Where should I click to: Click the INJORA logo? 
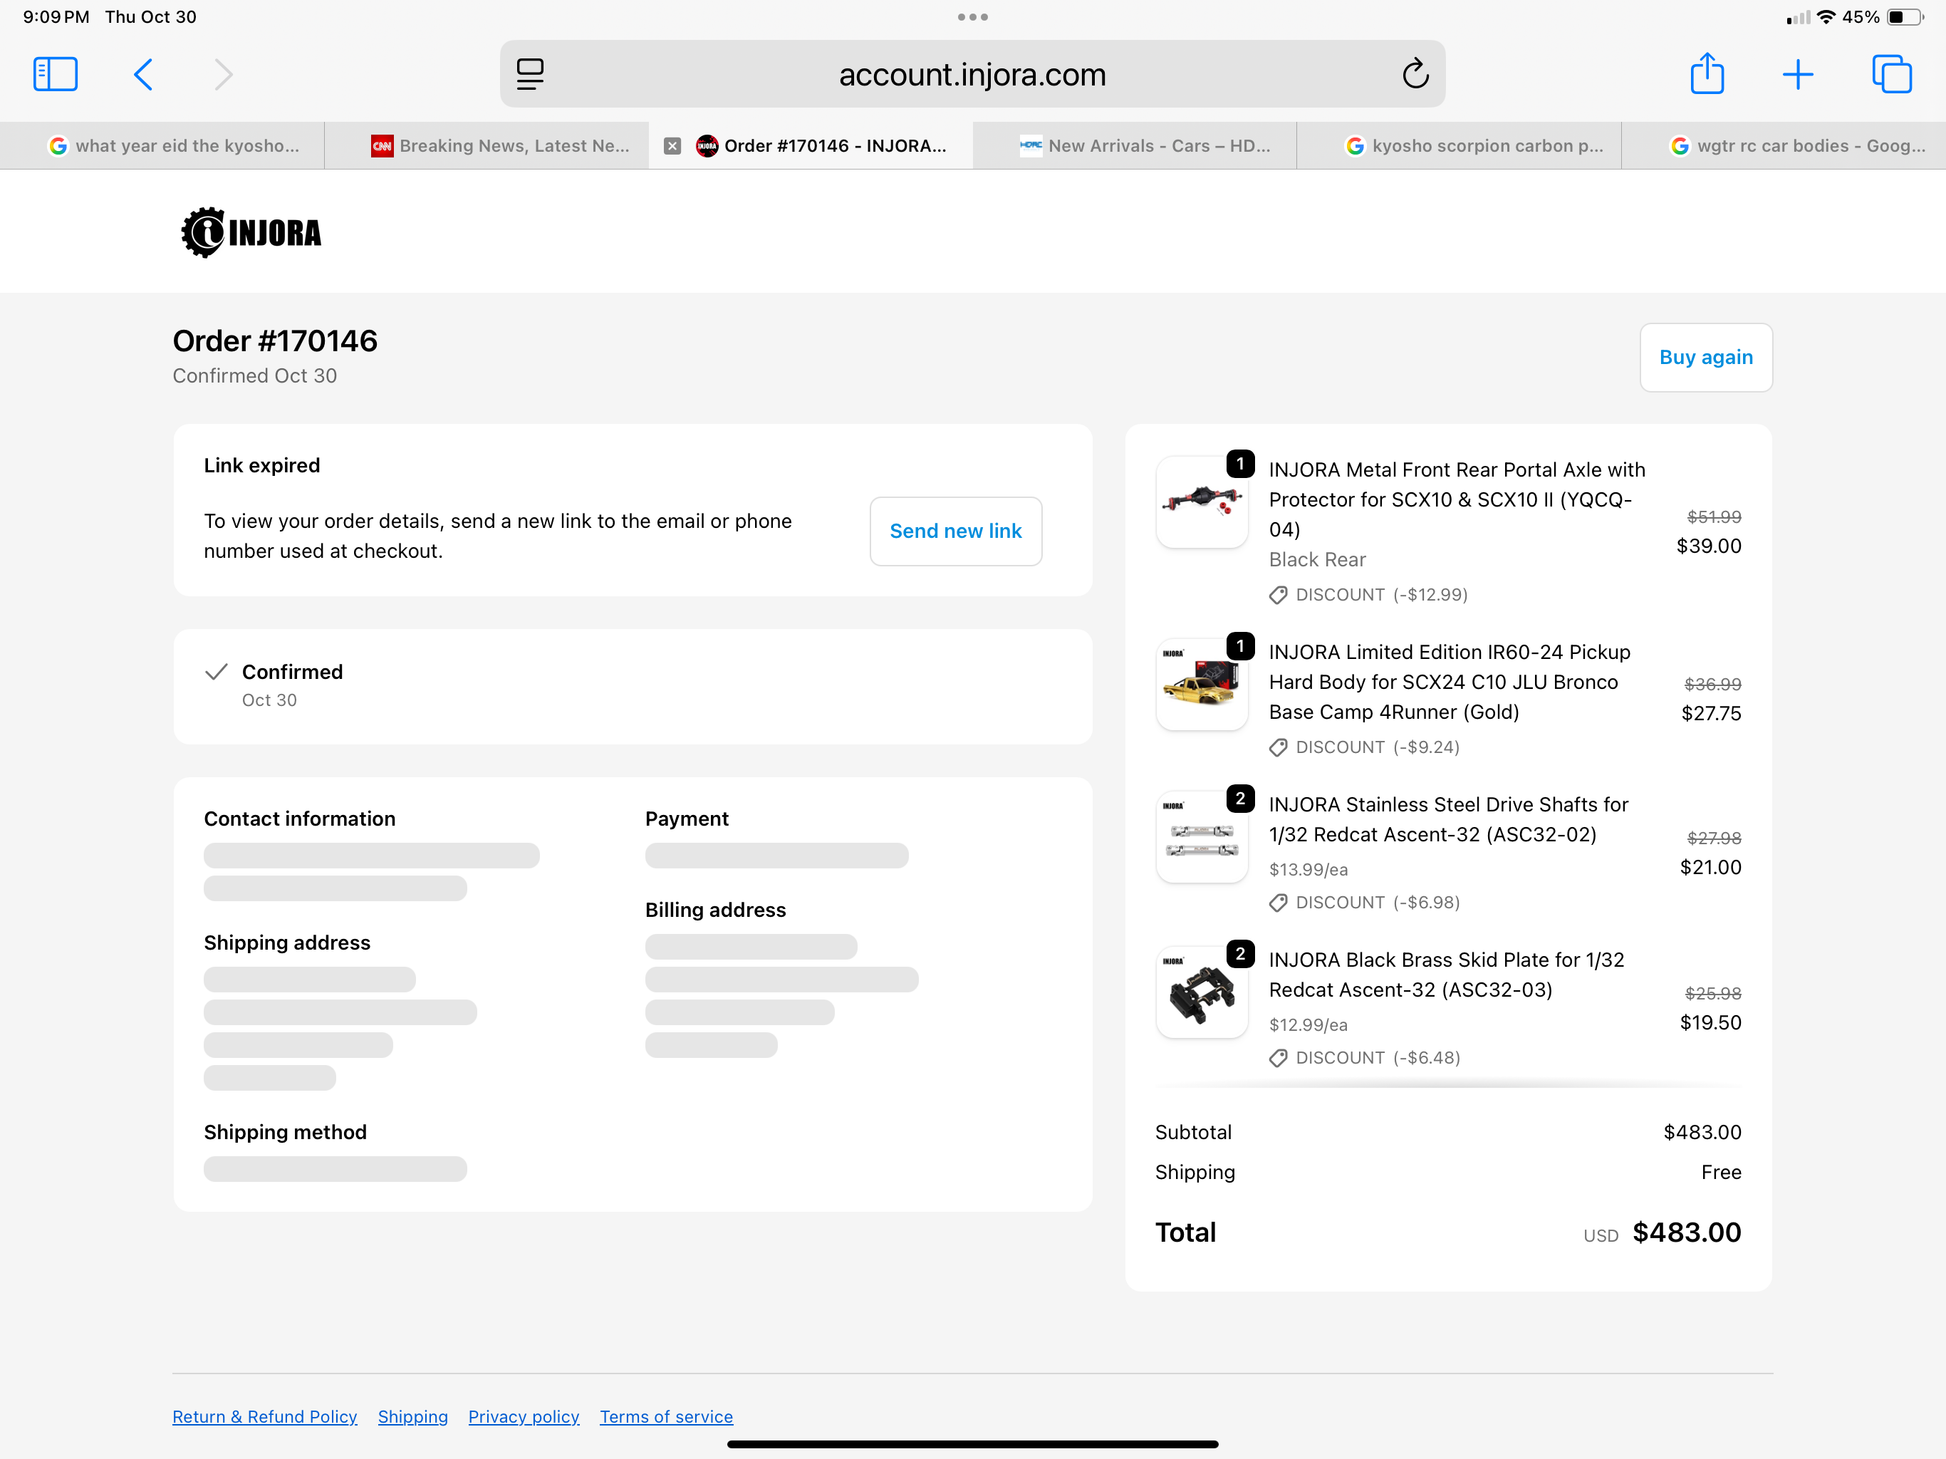251,232
